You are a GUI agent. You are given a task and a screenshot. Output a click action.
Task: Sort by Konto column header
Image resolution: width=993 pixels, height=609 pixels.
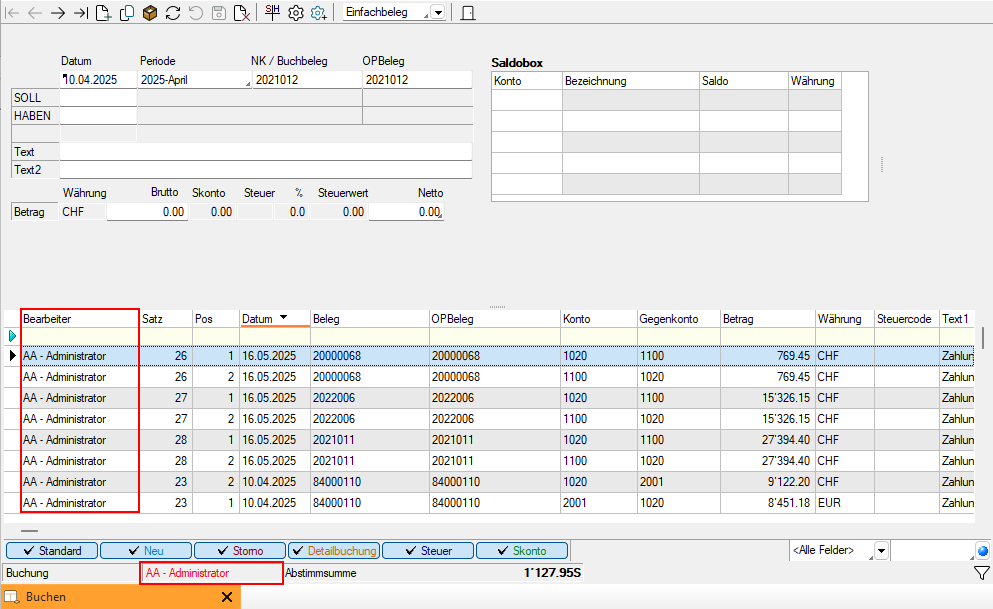(x=598, y=319)
